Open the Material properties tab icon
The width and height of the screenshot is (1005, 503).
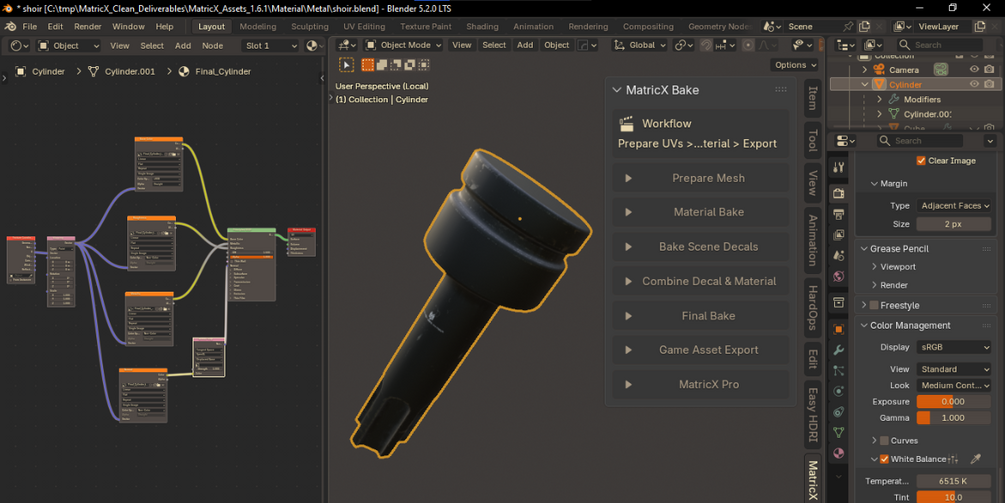[838, 453]
